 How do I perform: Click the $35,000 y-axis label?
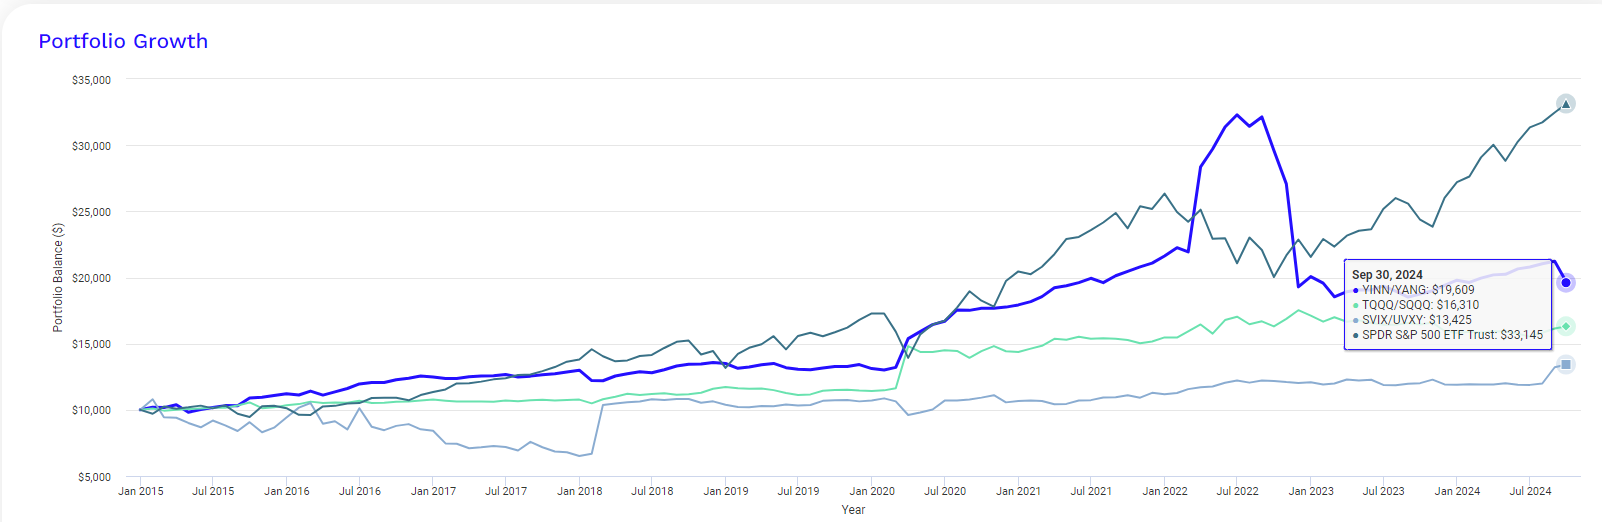[91, 80]
